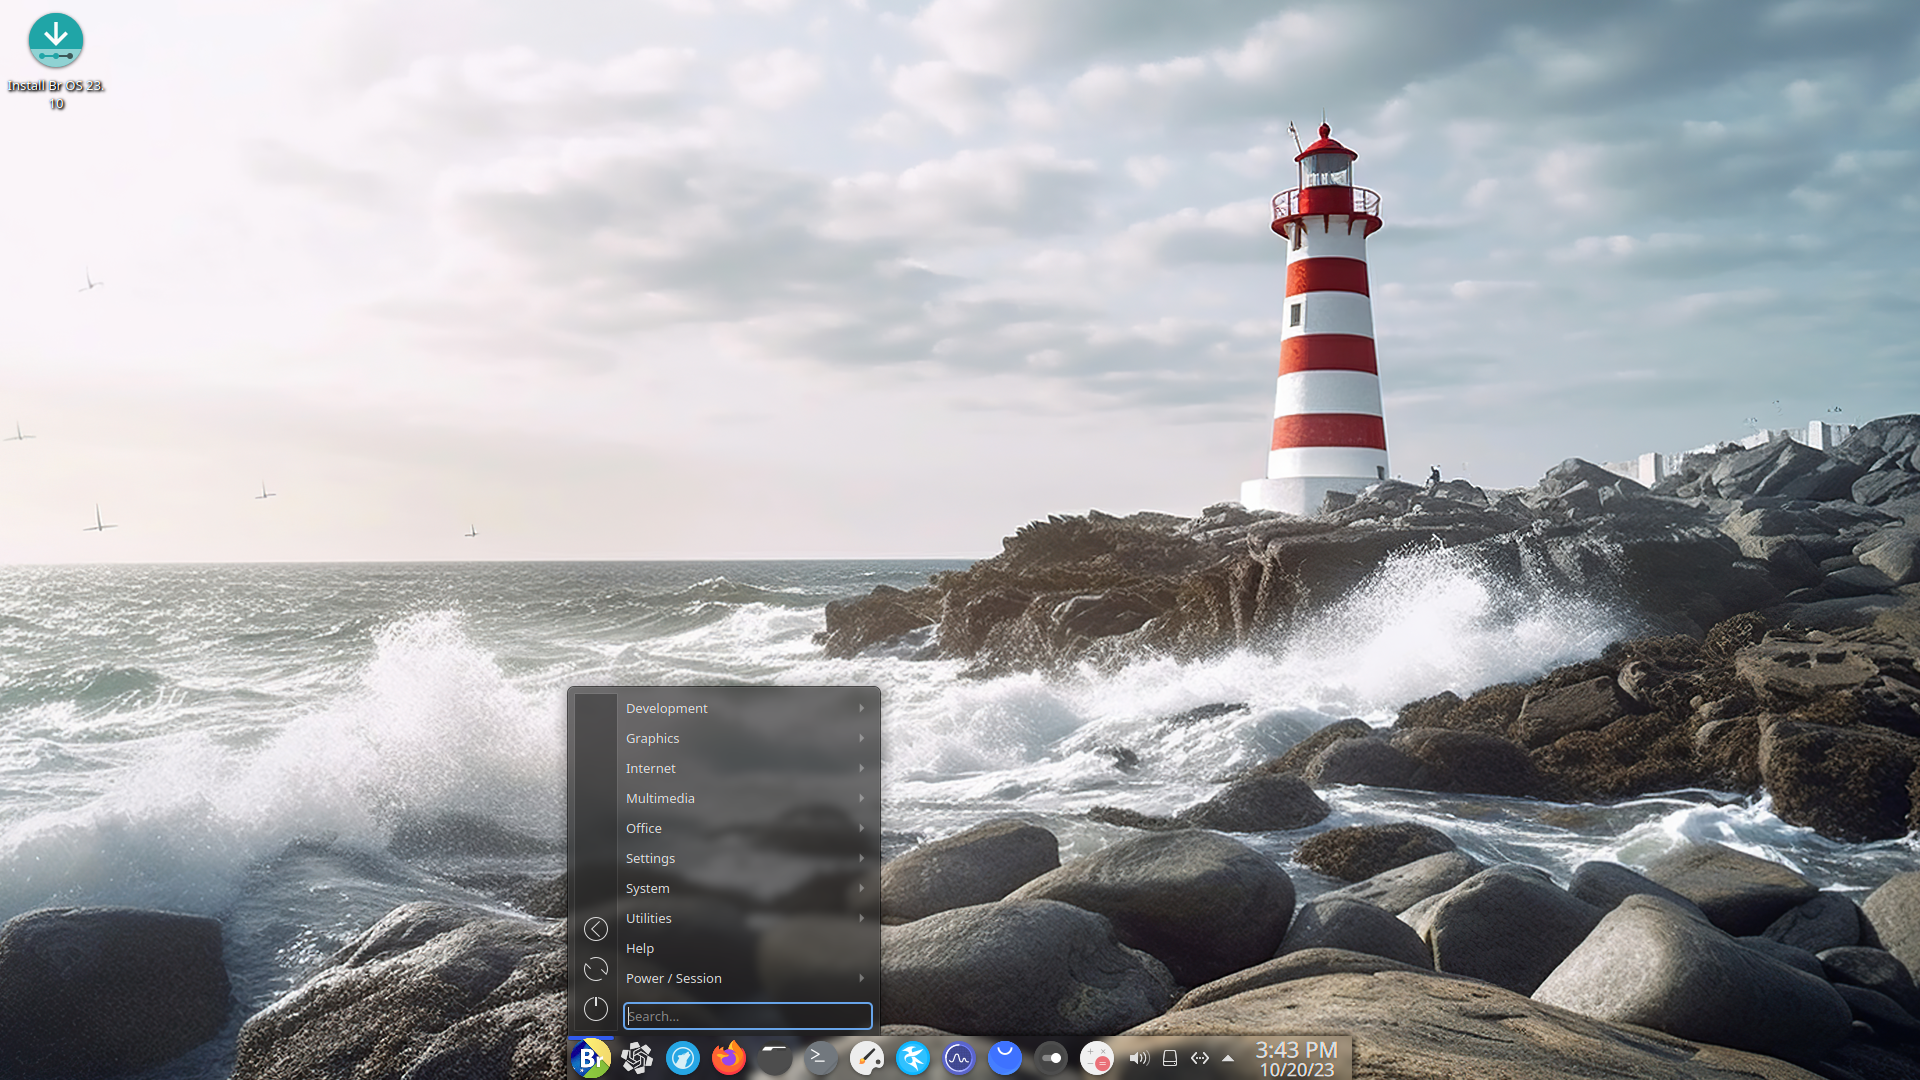Focus the Search field in launcher menu
The image size is (1920, 1080).
(748, 1016)
